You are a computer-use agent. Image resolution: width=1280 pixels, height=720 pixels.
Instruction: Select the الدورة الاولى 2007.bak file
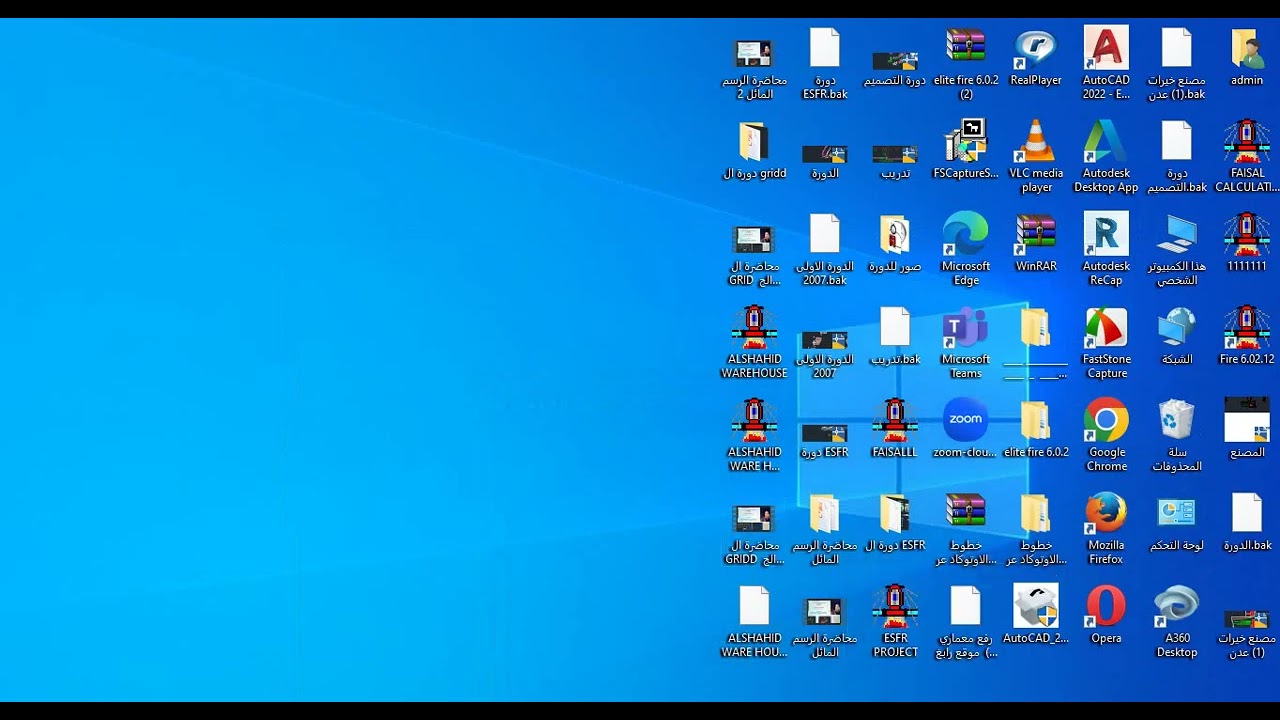(825, 250)
